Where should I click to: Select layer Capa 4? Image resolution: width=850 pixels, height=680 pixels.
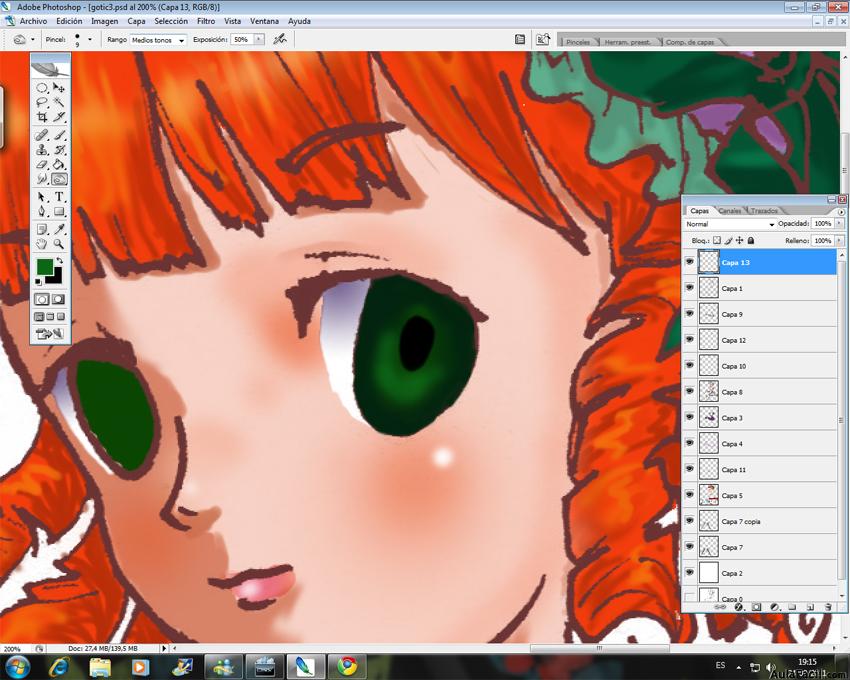pos(767,444)
